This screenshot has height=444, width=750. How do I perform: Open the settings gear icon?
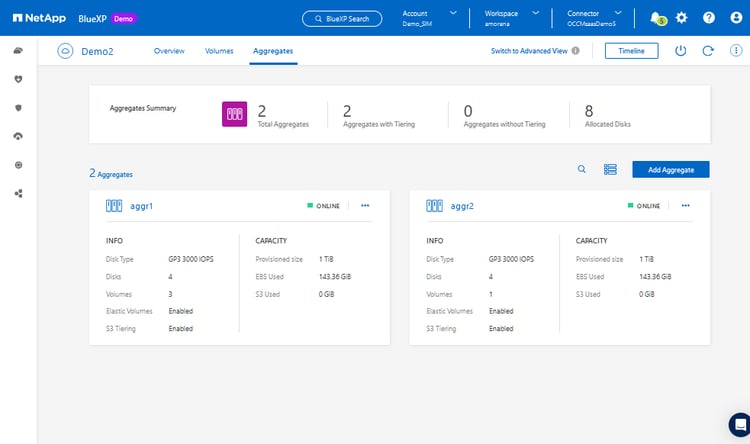pos(682,18)
